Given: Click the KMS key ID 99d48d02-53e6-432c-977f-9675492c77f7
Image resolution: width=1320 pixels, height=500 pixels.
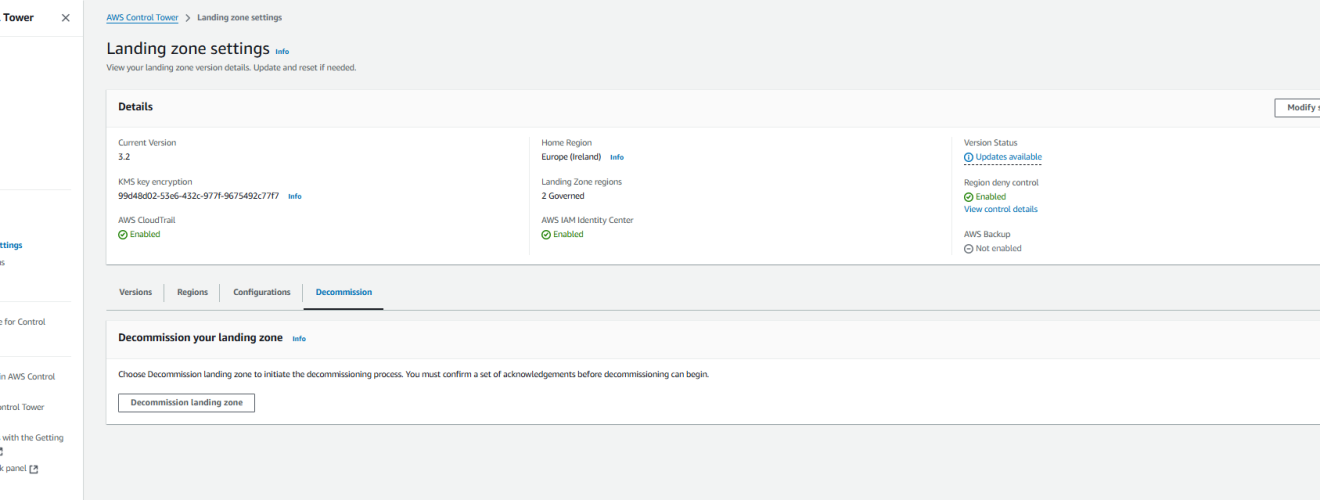Looking at the screenshot, I should (x=198, y=196).
